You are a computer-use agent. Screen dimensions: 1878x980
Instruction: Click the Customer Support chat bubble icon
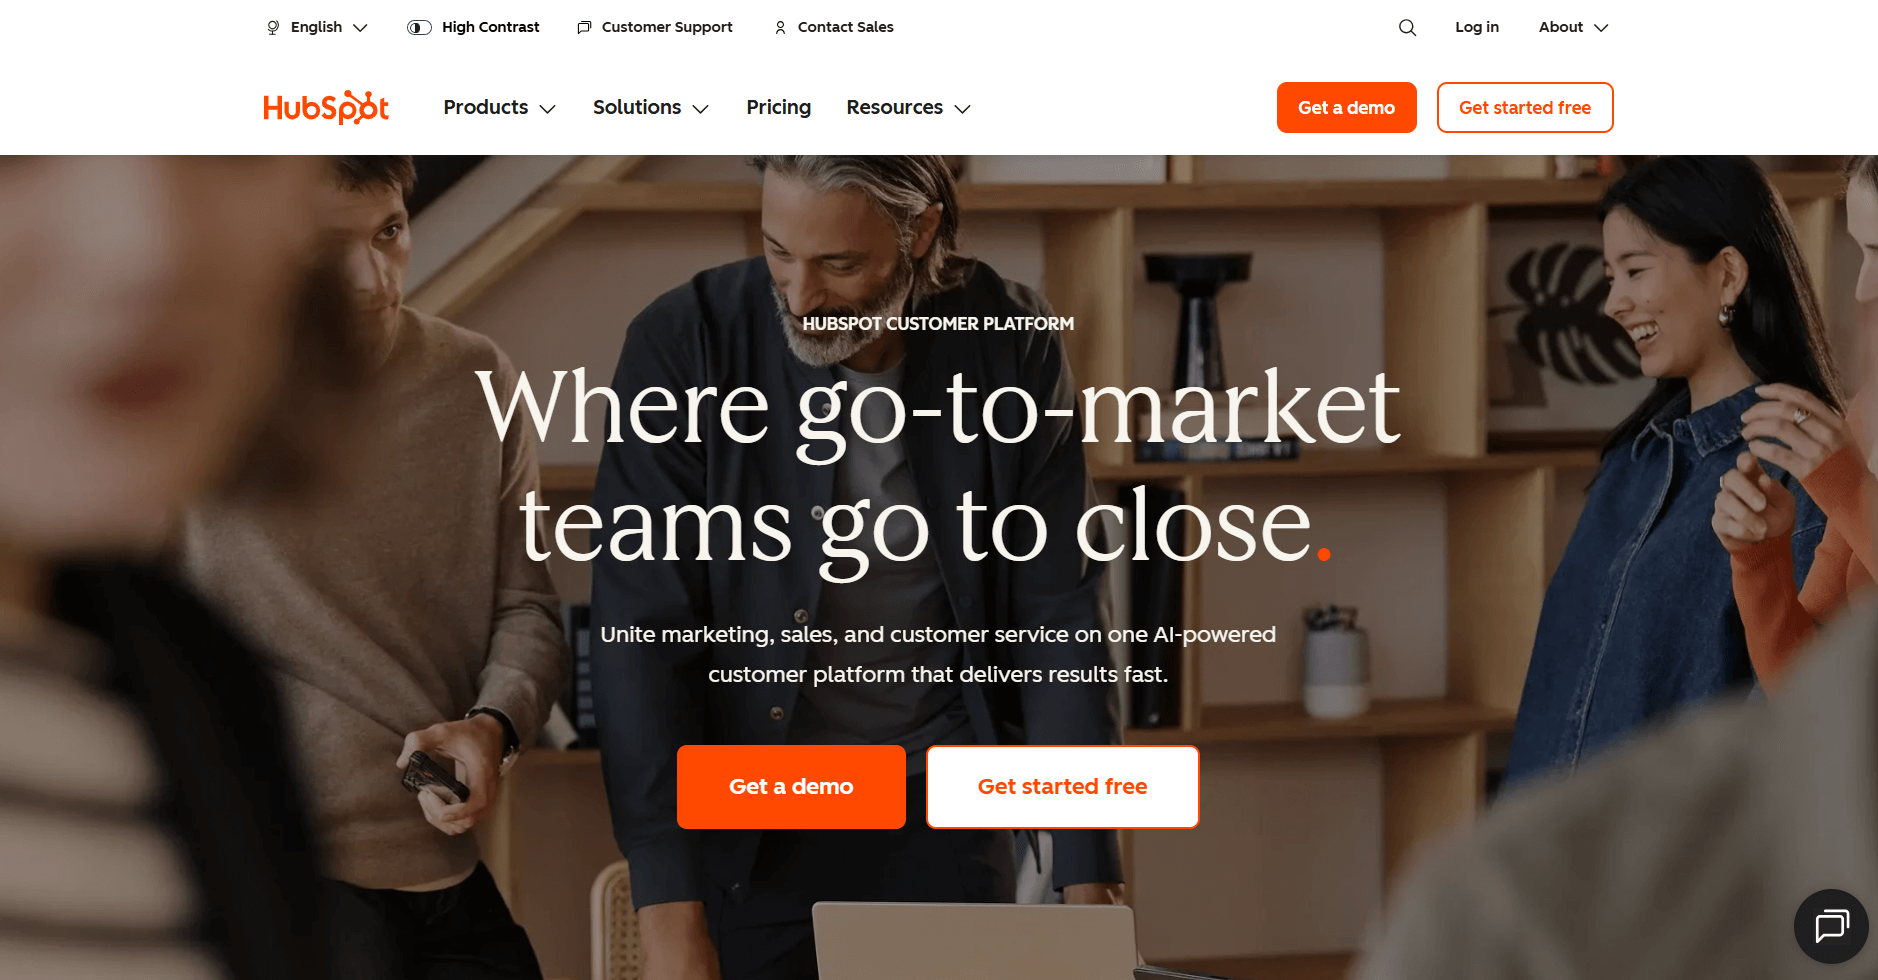click(x=584, y=27)
